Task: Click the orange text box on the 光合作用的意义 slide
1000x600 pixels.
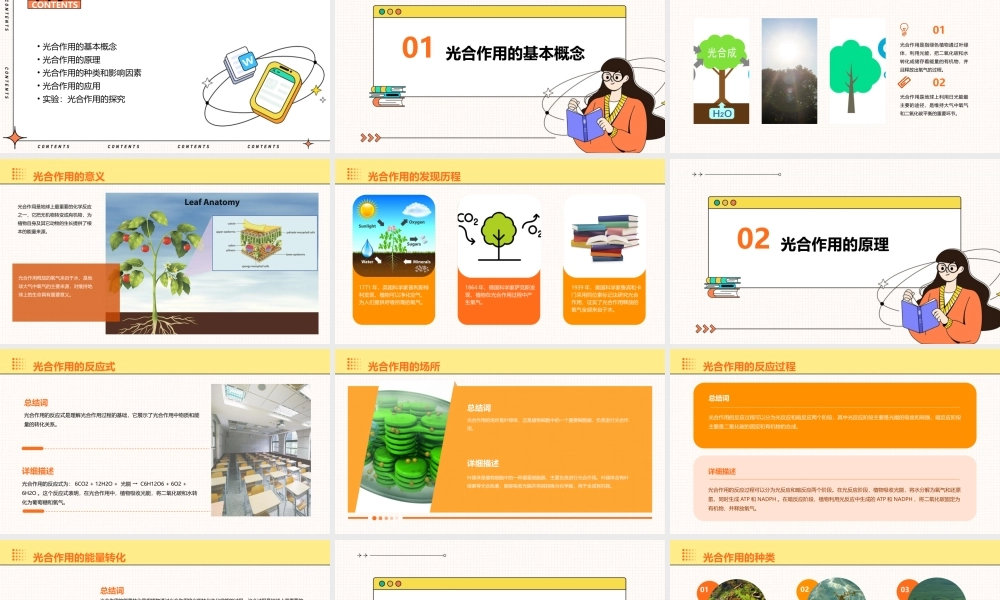Action: click(x=66, y=291)
